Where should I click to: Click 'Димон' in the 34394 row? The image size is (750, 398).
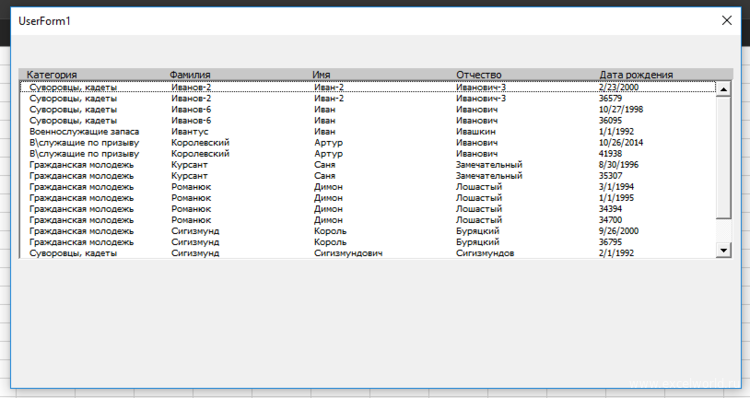[x=328, y=209]
